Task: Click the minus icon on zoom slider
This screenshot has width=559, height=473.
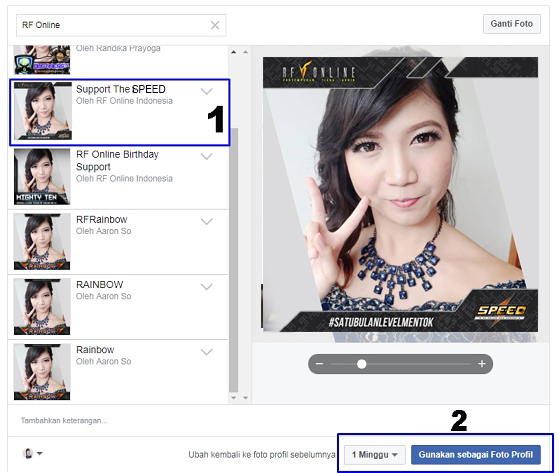Action: click(319, 364)
